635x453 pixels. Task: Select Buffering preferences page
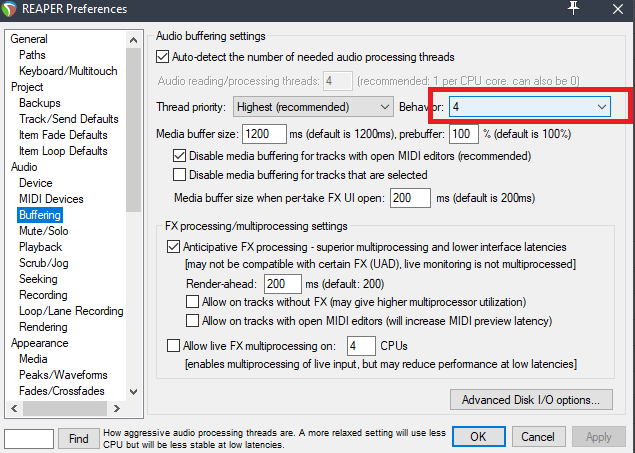pos(40,215)
